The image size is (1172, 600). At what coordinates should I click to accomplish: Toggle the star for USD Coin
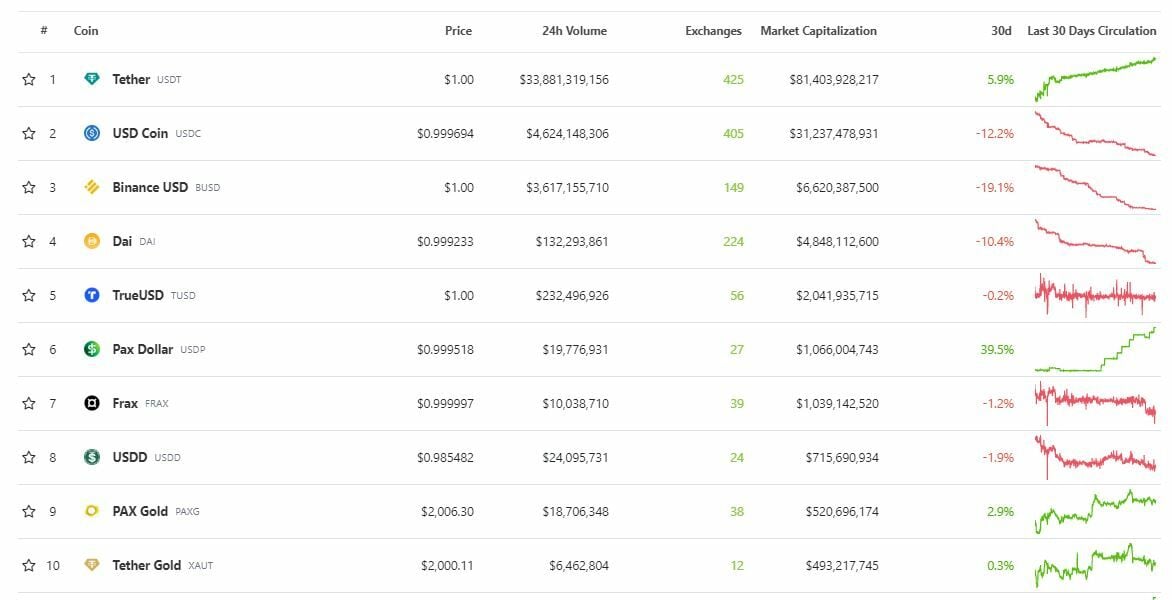pyautogui.click(x=29, y=133)
